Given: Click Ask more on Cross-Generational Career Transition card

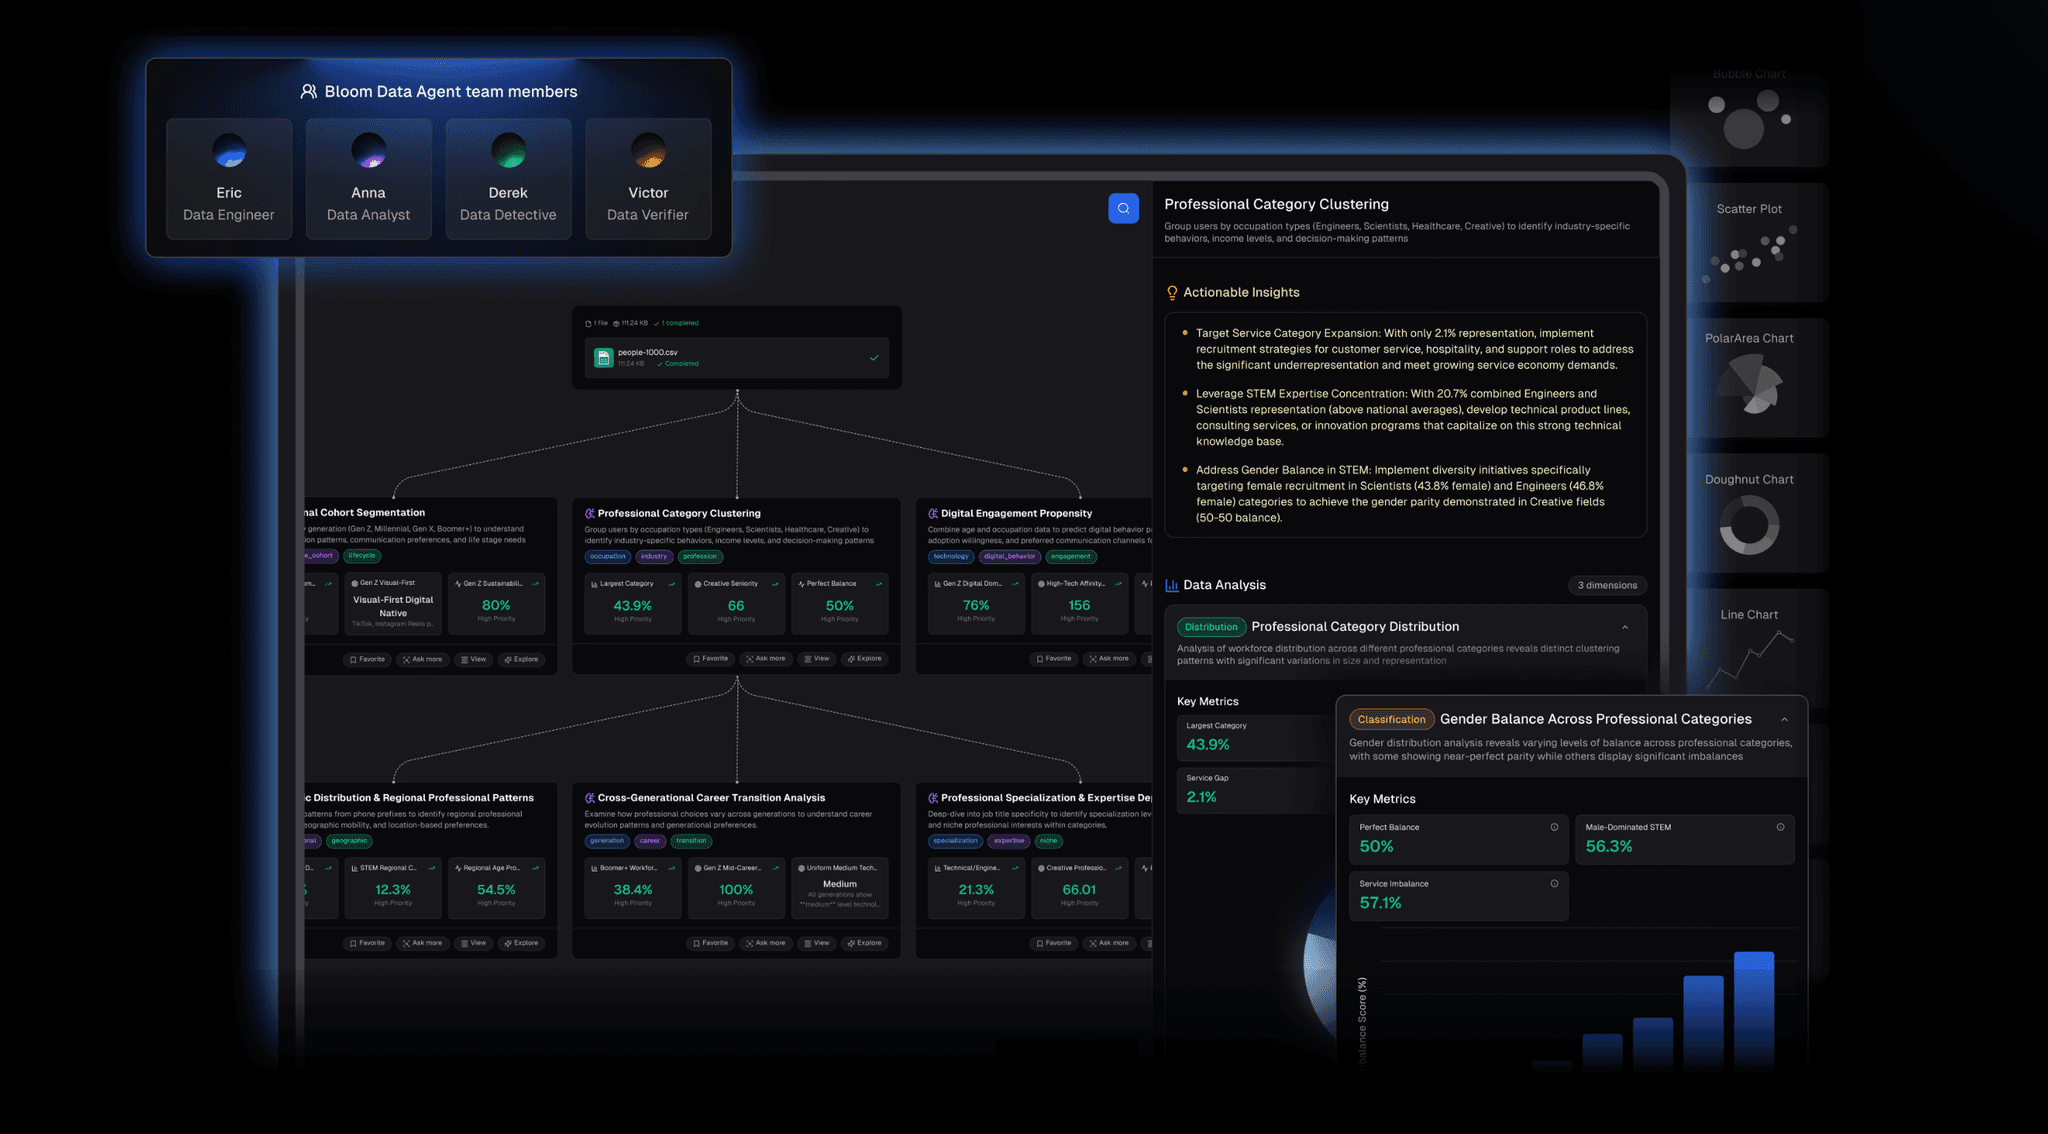Looking at the screenshot, I should tap(765, 943).
